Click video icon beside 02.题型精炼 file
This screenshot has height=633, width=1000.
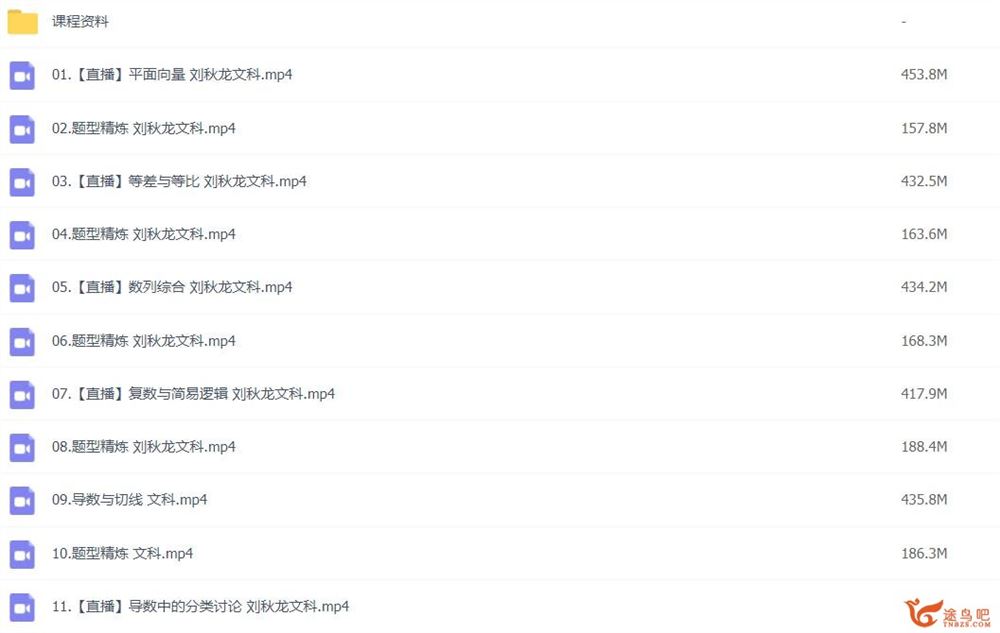(22, 129)
